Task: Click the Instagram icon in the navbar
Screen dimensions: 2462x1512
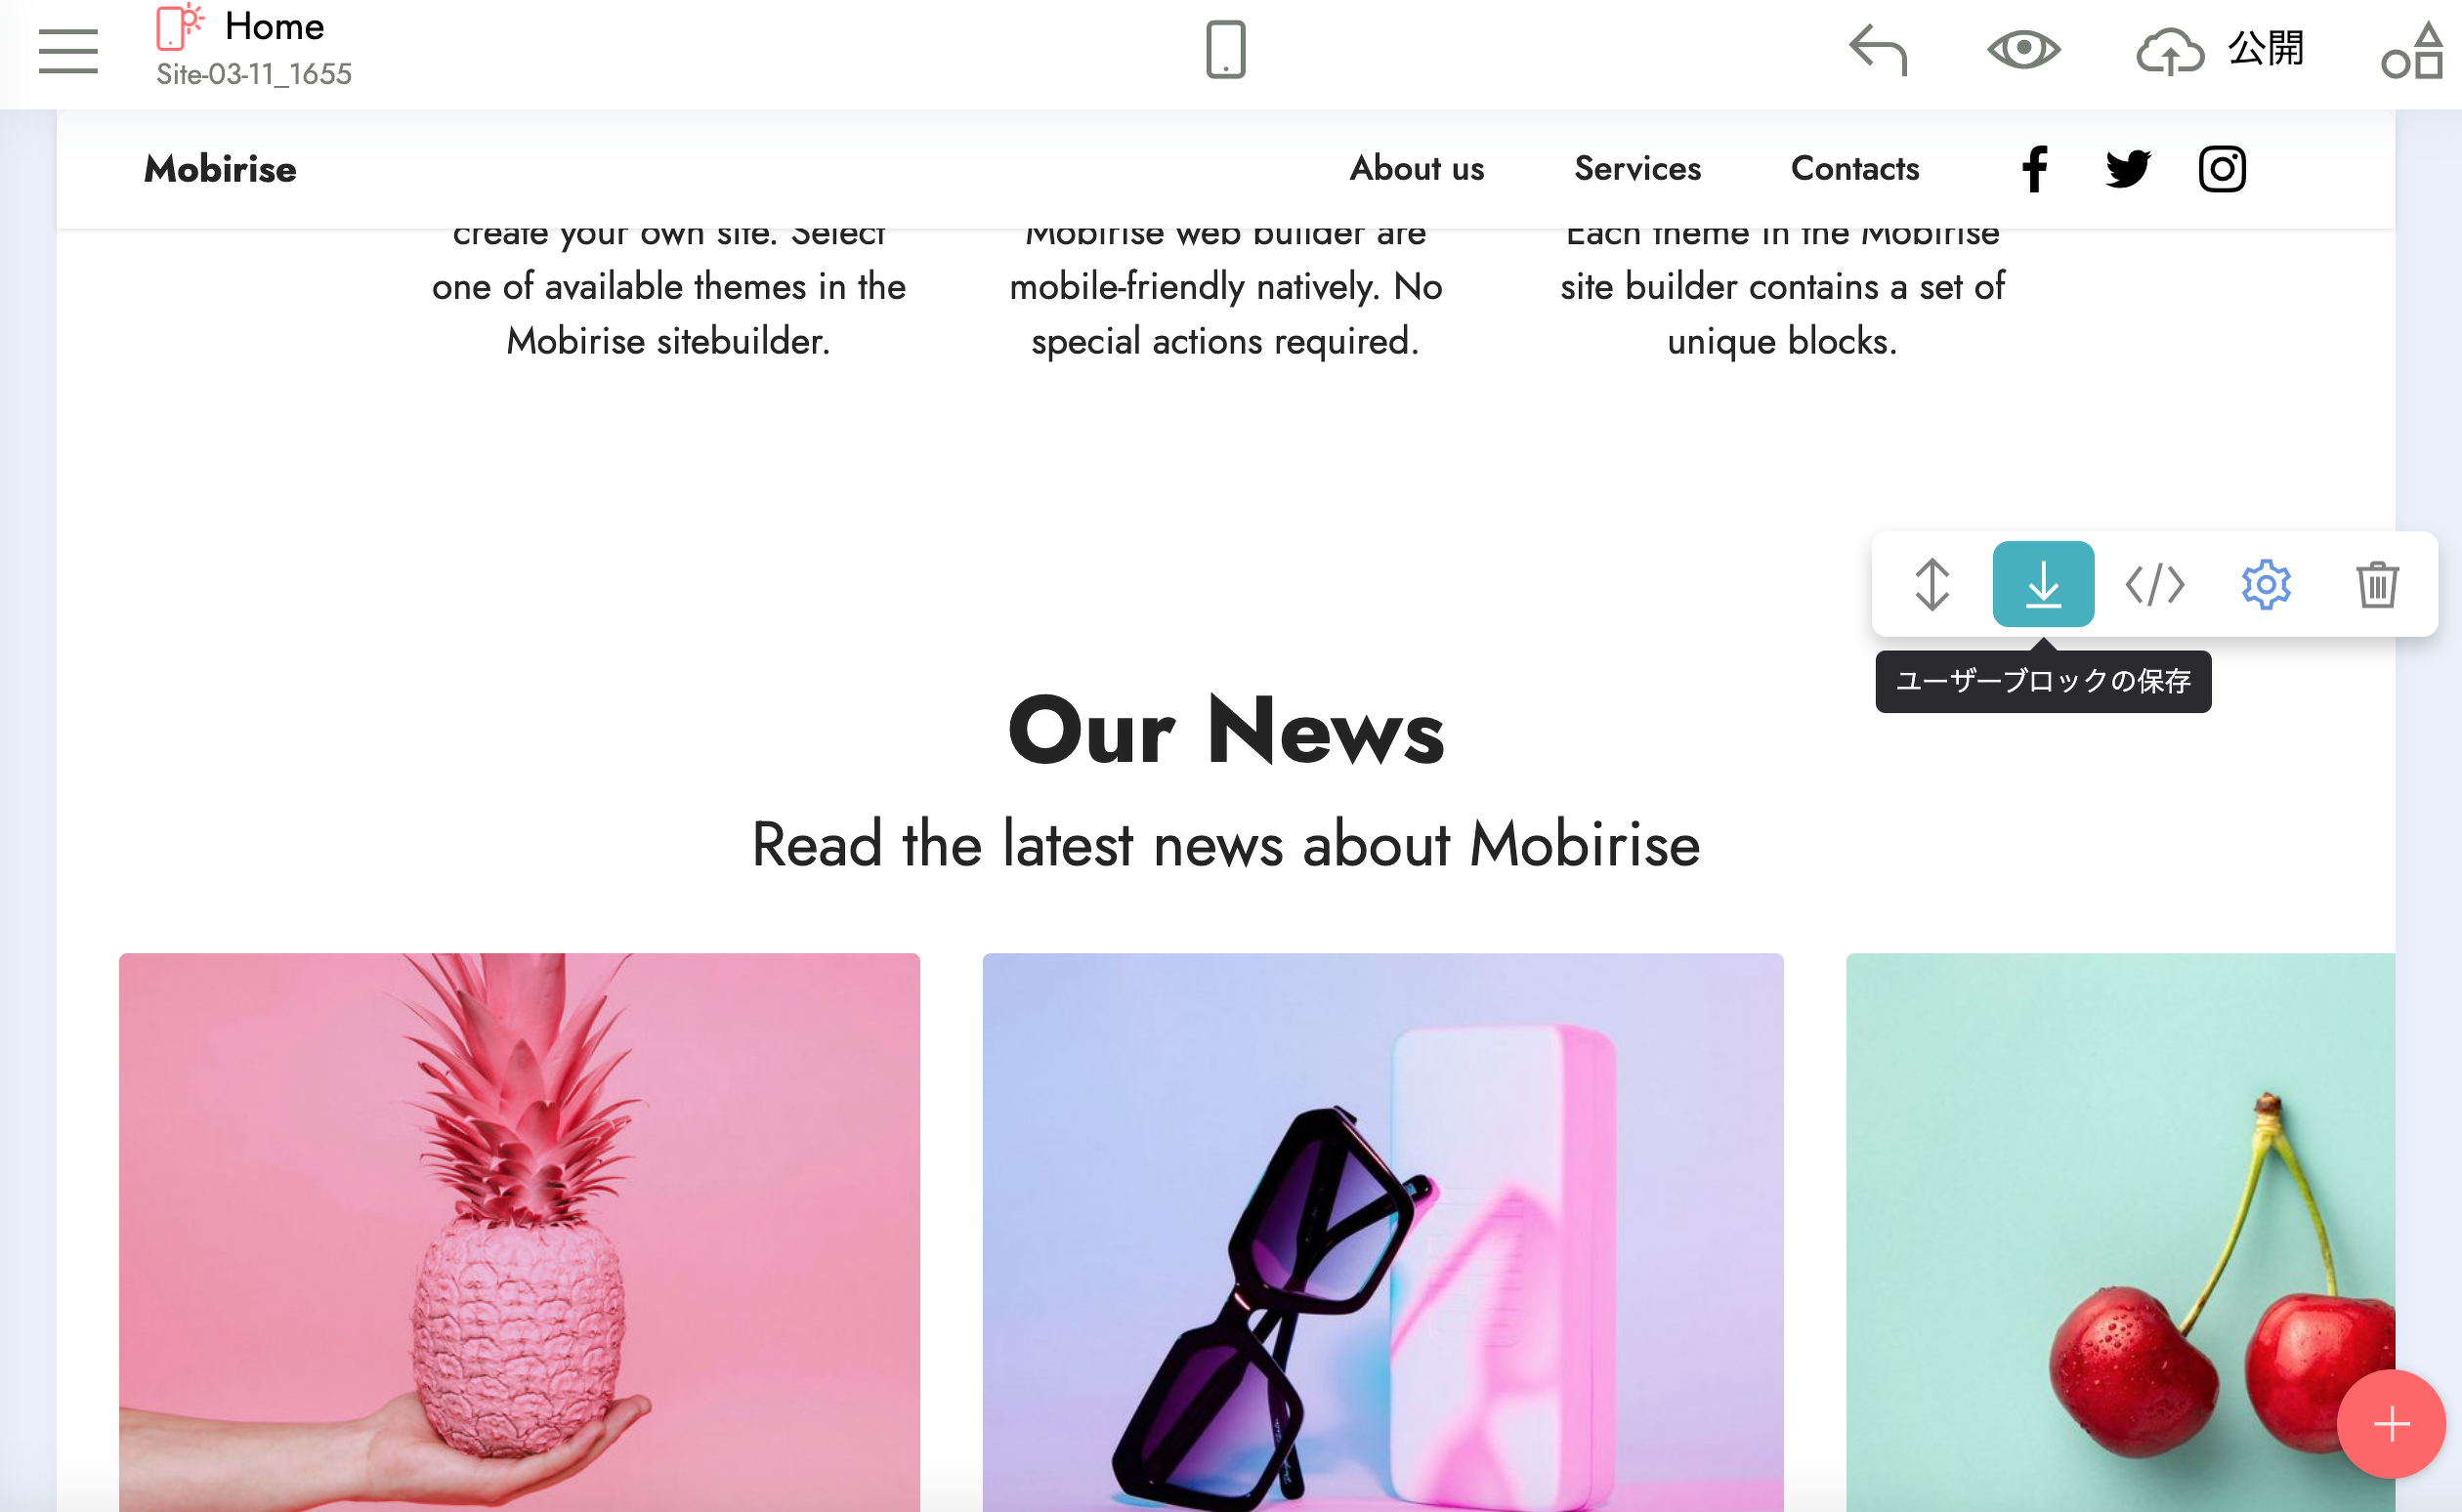Action: click(x=2222, y=169)
